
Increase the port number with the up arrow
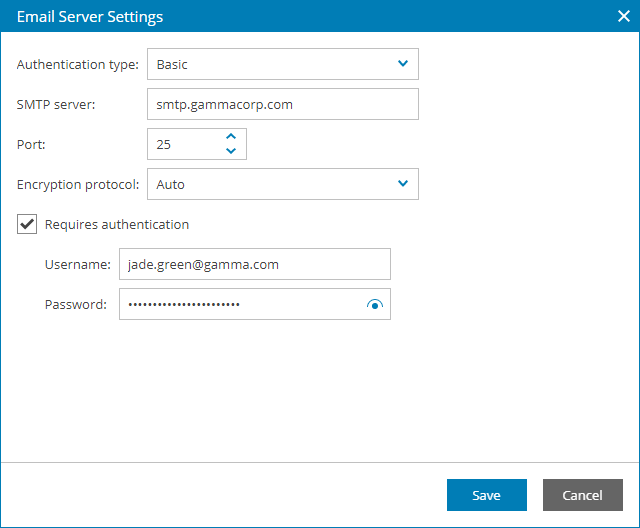pyautogui.click(x=231, y=136)
